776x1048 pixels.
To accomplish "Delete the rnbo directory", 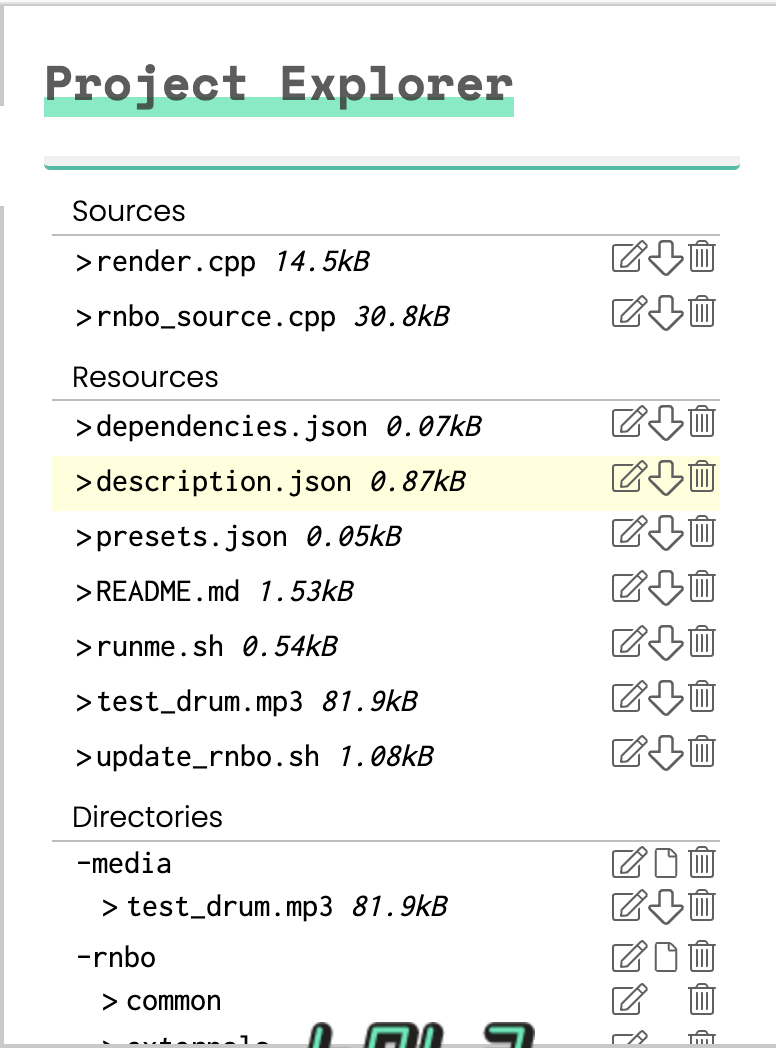I will coord(703,957).
